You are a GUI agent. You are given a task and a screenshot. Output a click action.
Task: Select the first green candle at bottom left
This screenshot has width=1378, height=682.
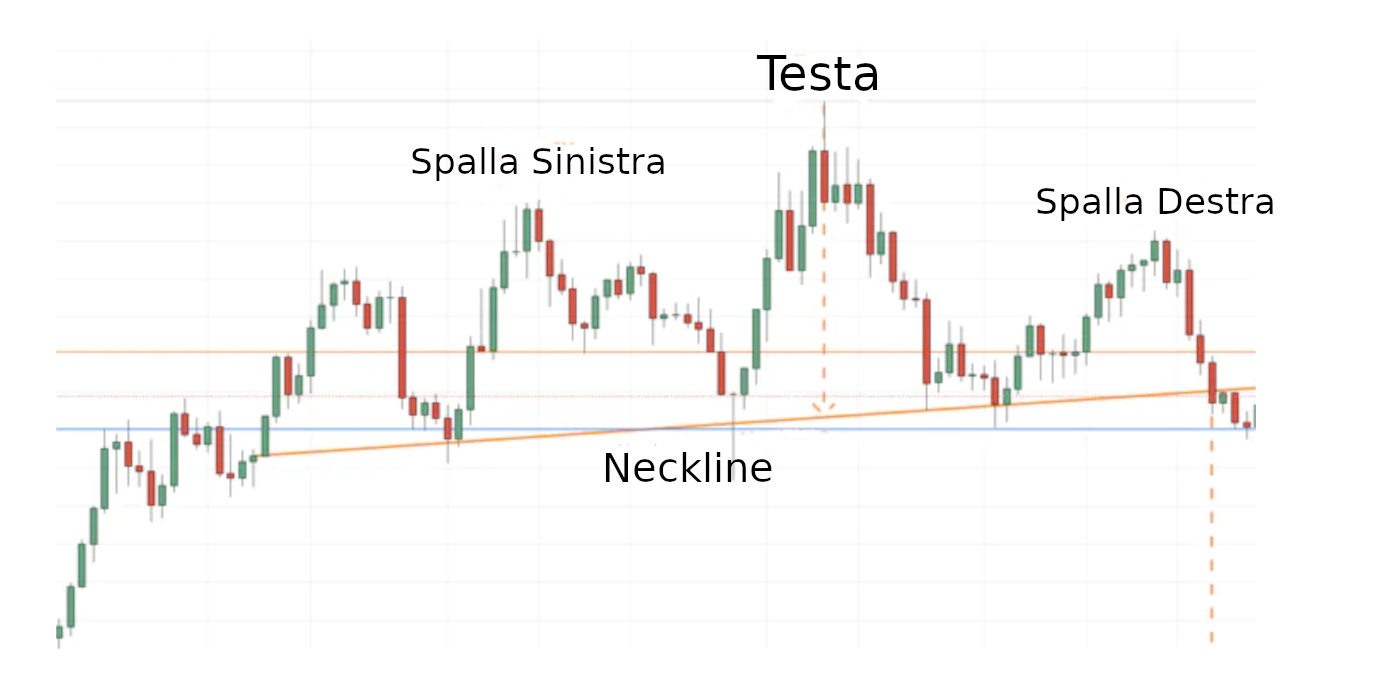pyautogui.click(x=59, y=631)
